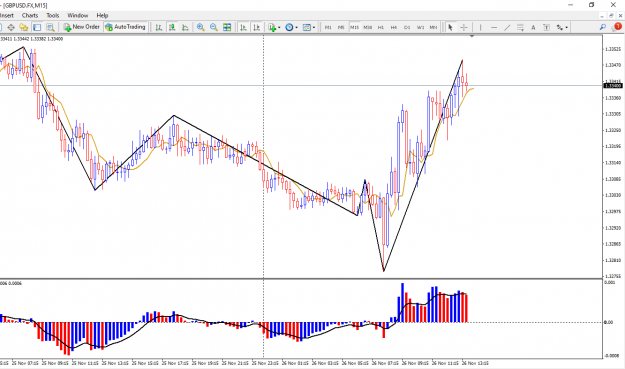Click the 0.001 indicator scale value
The image size is (625, 369).
[610, 283]
